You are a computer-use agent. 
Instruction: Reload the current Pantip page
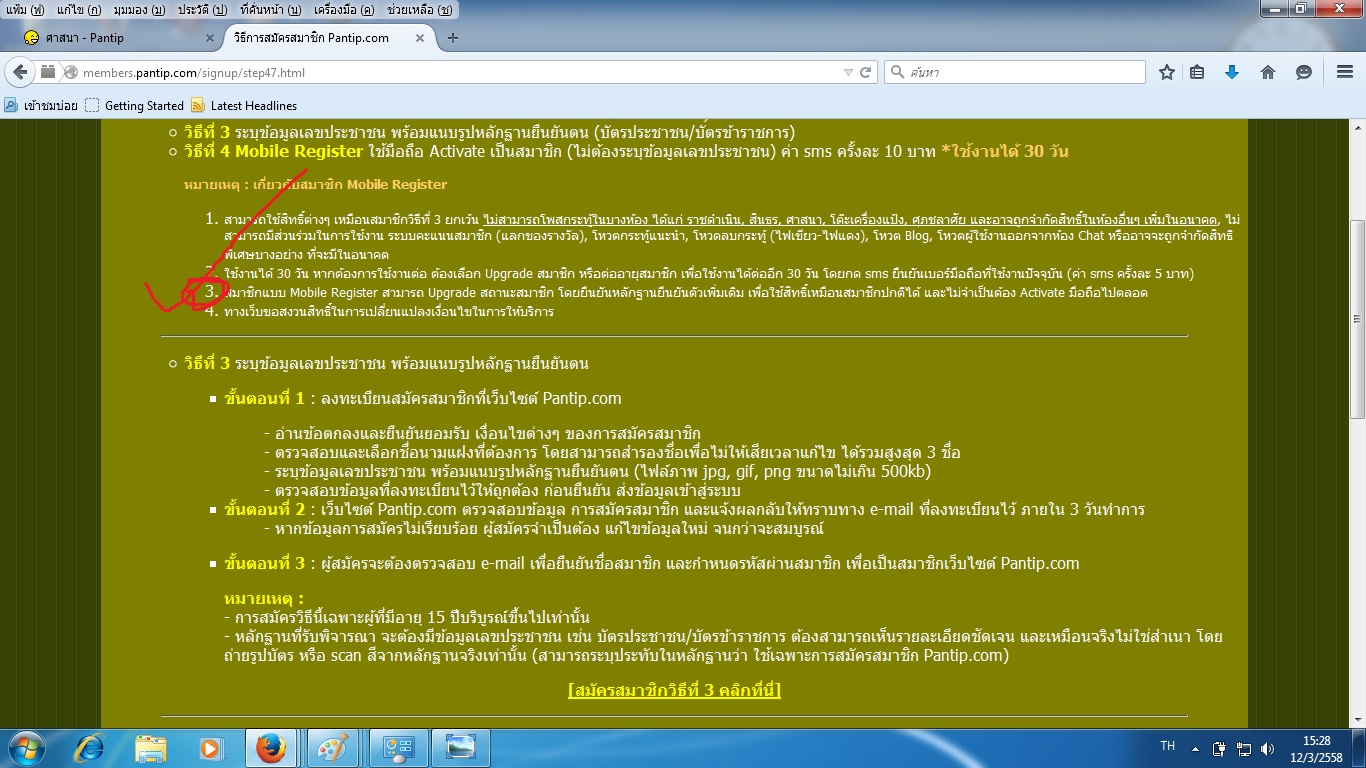pos(866,72)
